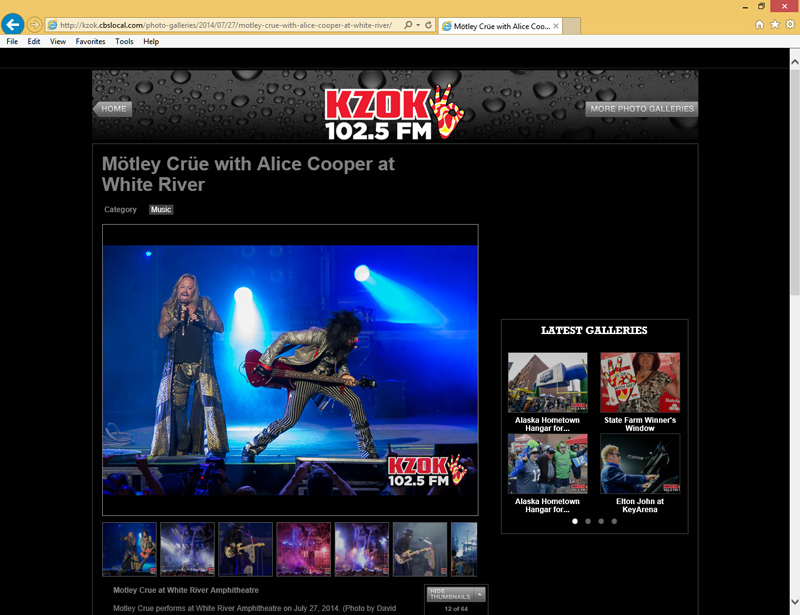Click Elton John at KeyArena caption link
The width and height of the screenshot is (800, 615).
coord(640,505)
